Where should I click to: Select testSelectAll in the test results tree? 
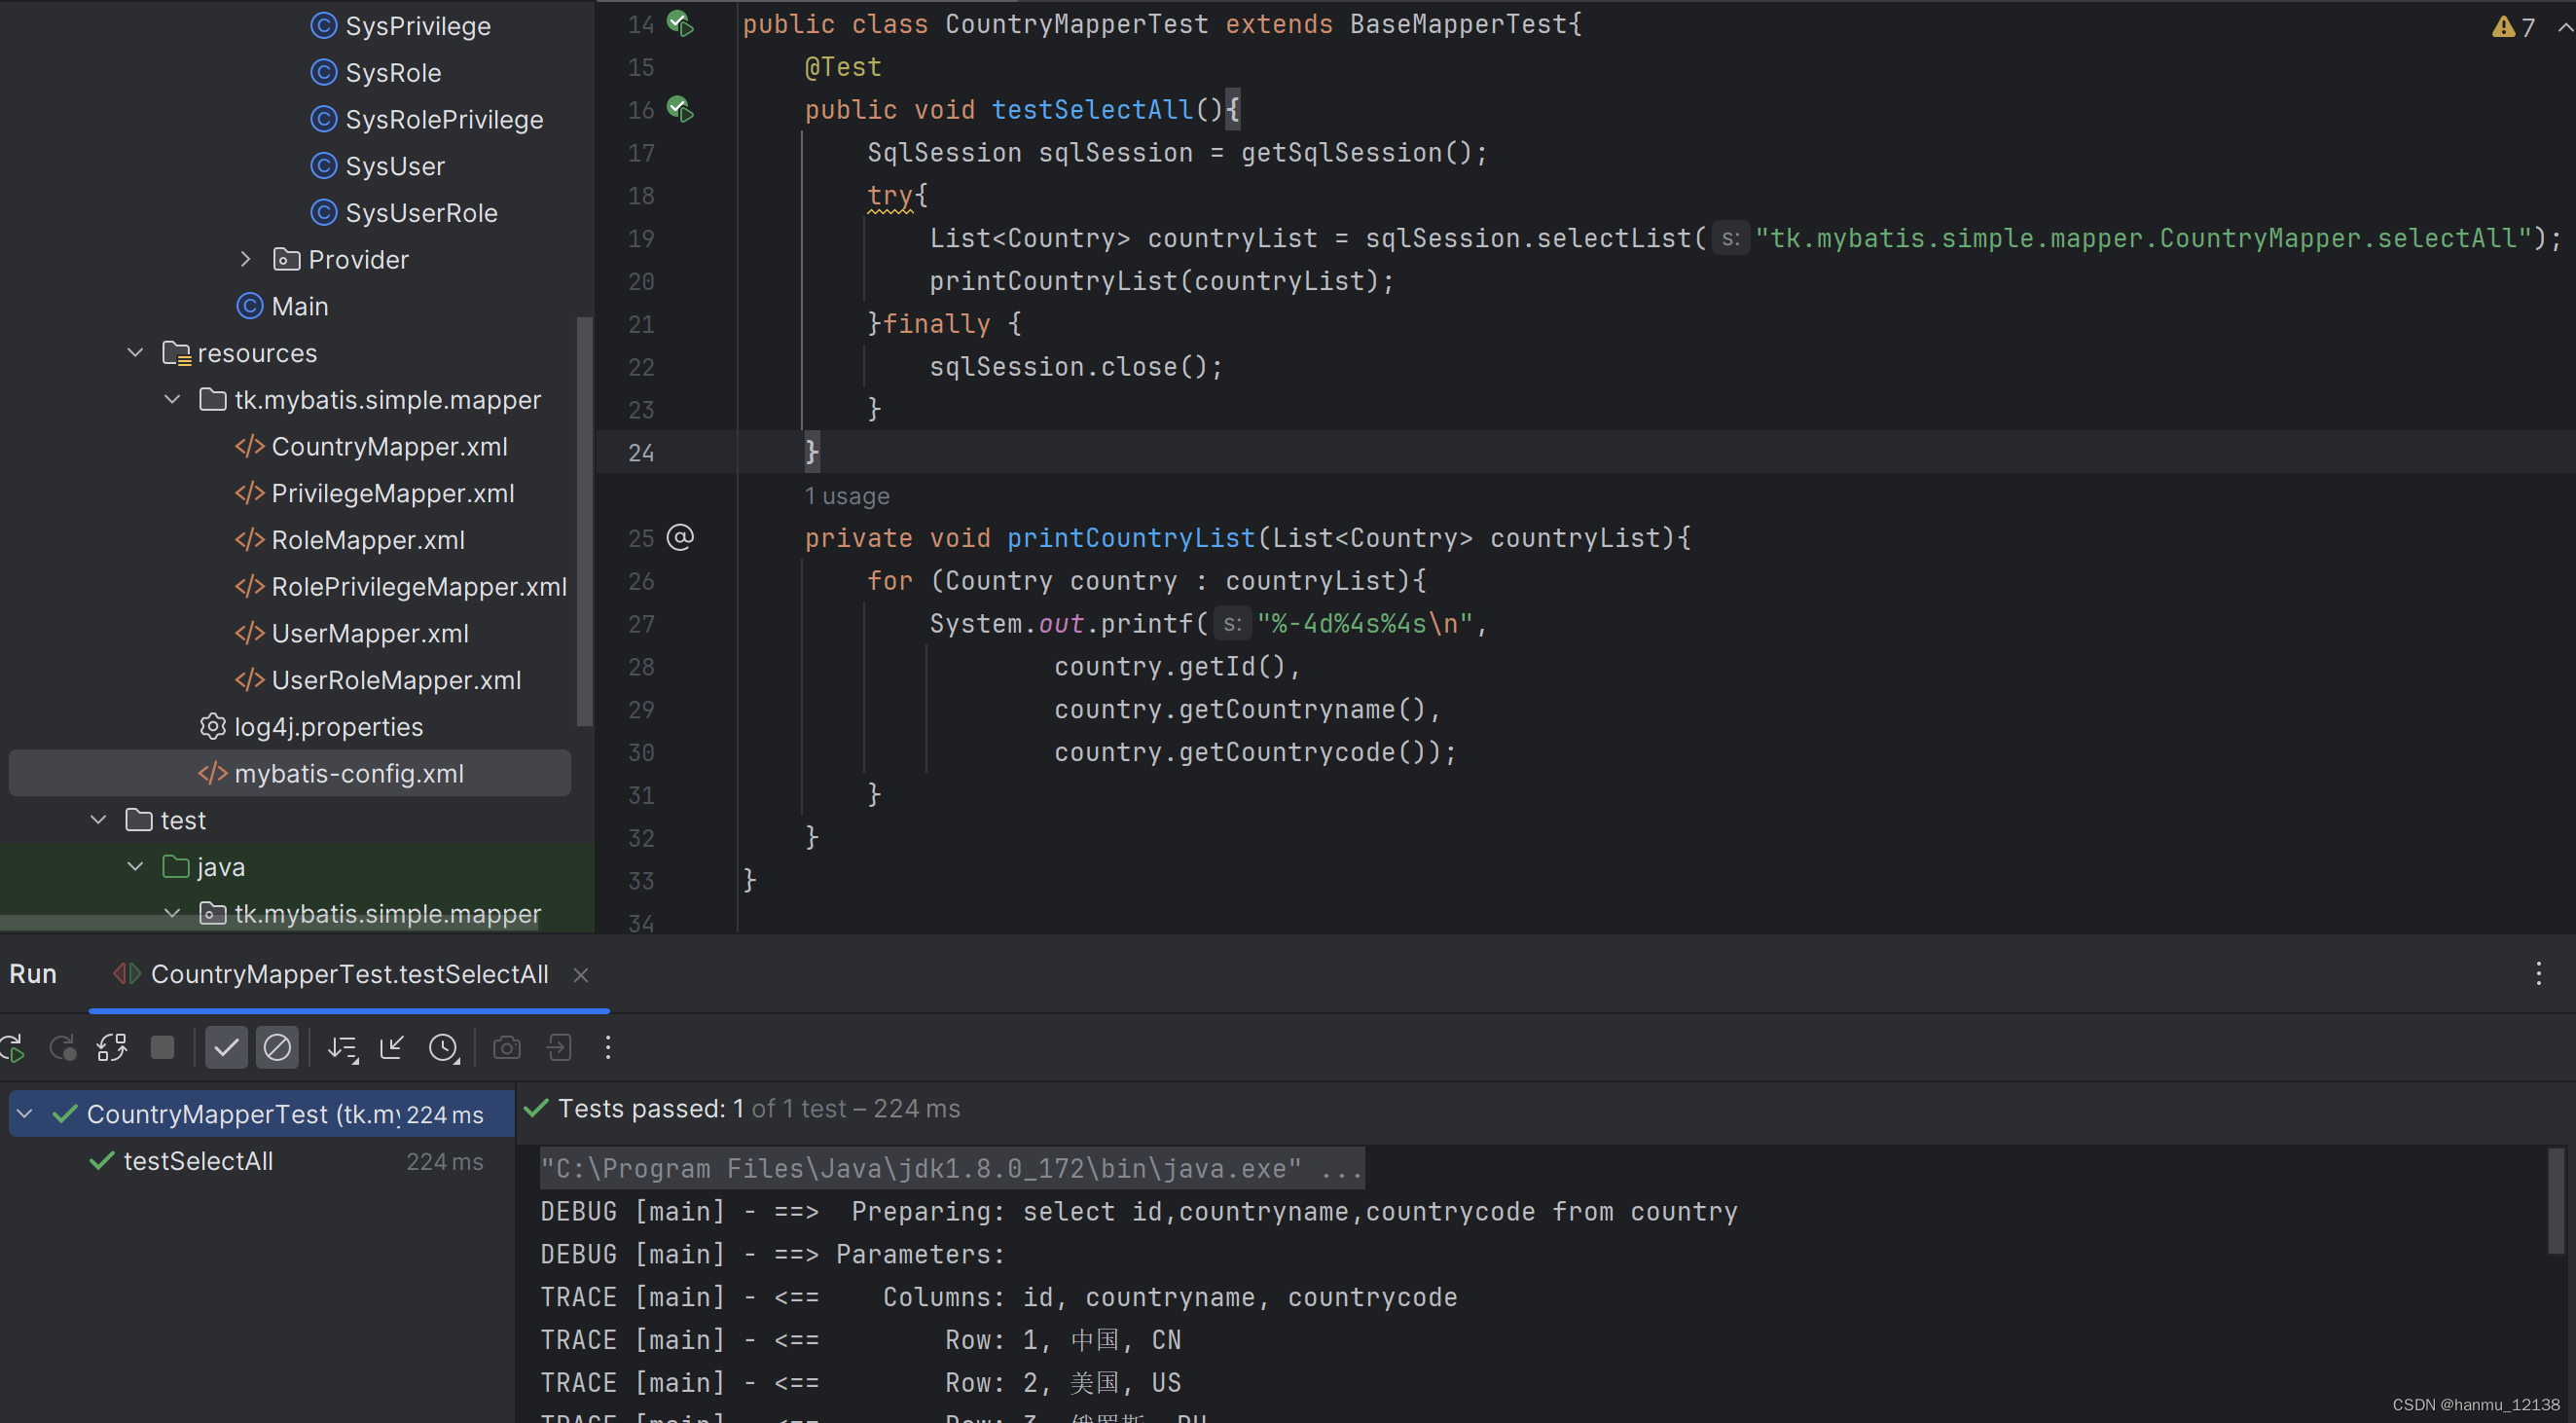pos(197,1161)
